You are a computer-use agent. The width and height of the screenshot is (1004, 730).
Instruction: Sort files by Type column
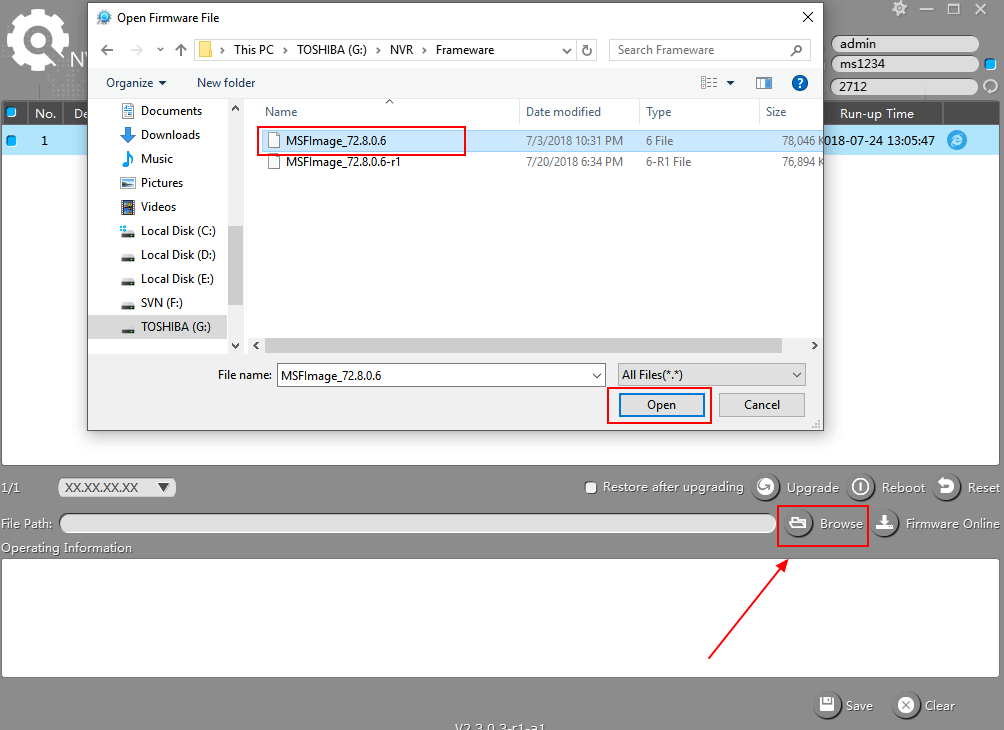point(658,111)
